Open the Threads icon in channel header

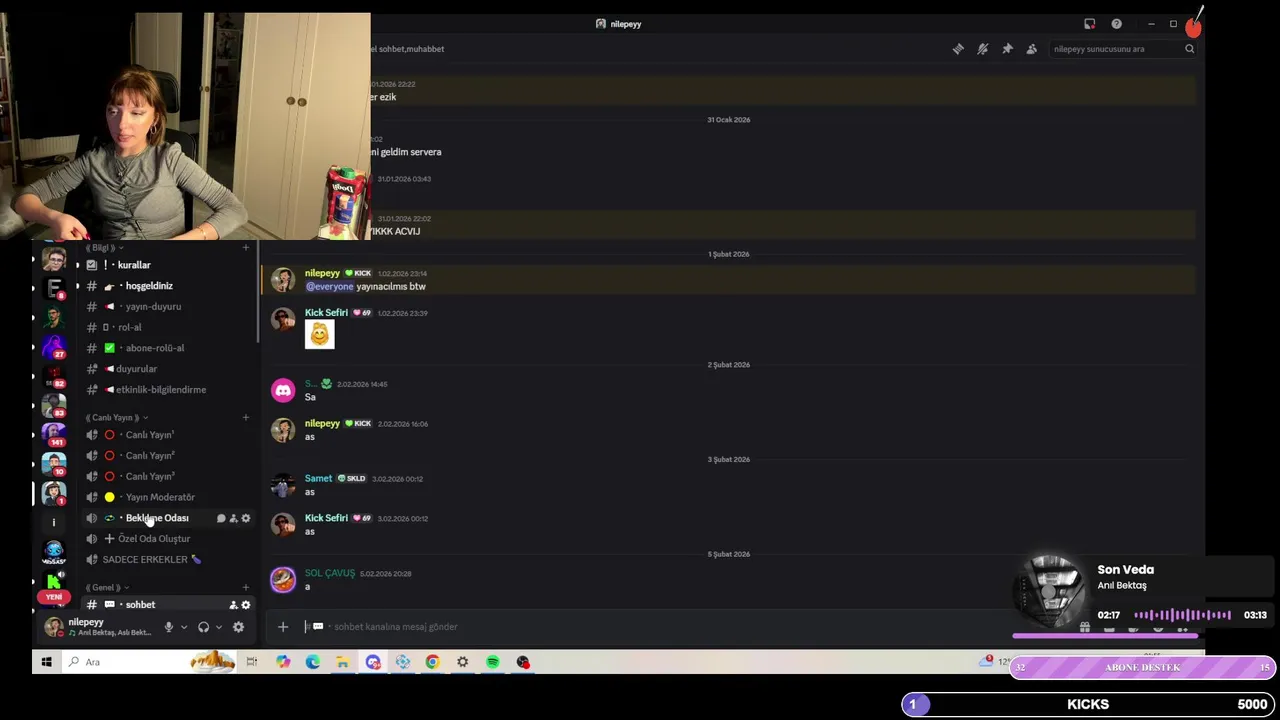pyautogui.click(x=958, y=49)
